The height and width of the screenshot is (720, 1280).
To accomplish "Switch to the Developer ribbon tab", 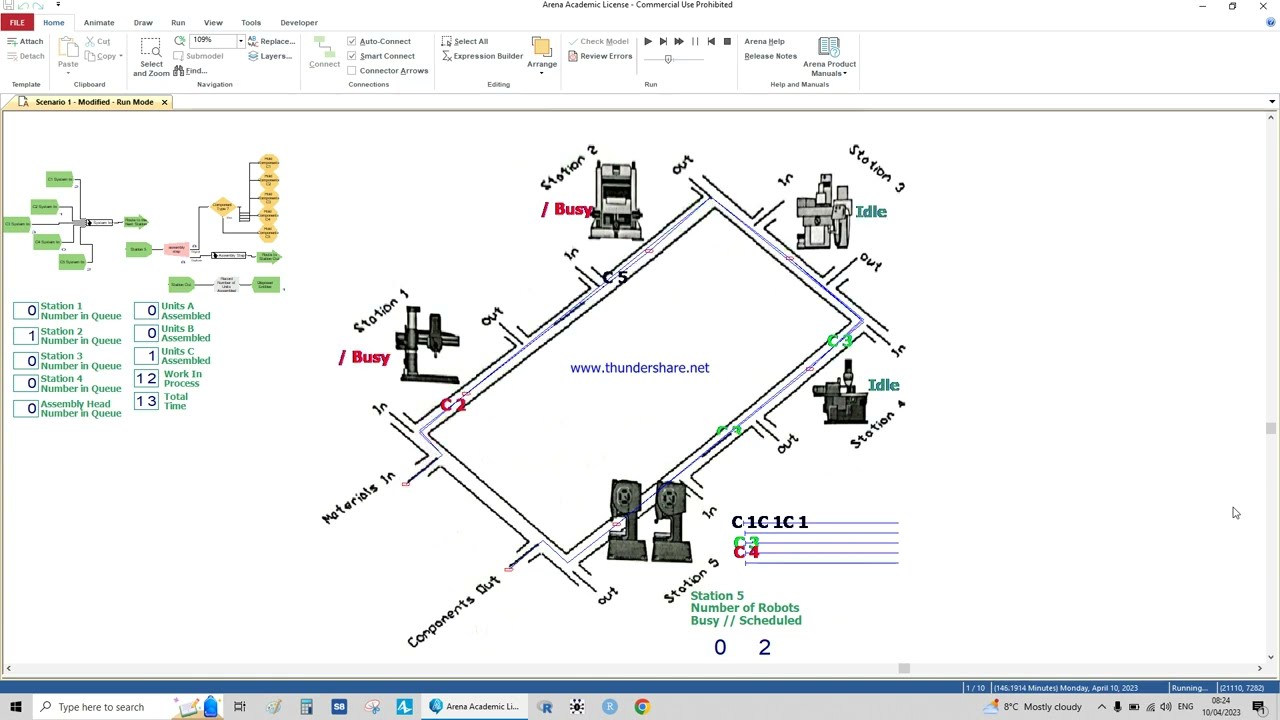I will 299,22.
